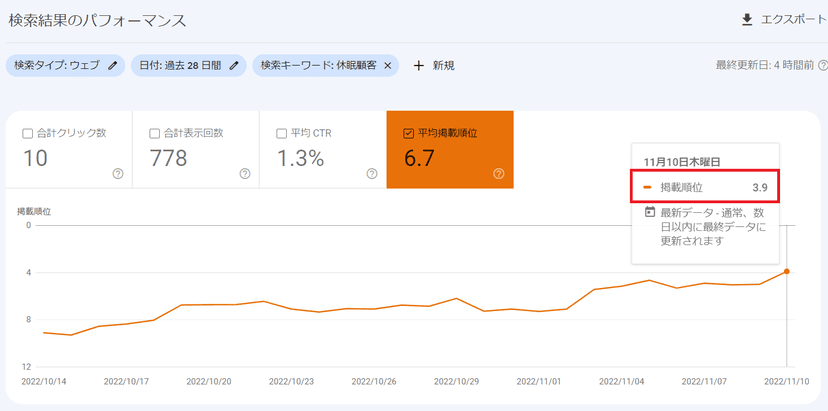Click the tooltip value 3.9
Screen dimensions: 828x411
759,187
